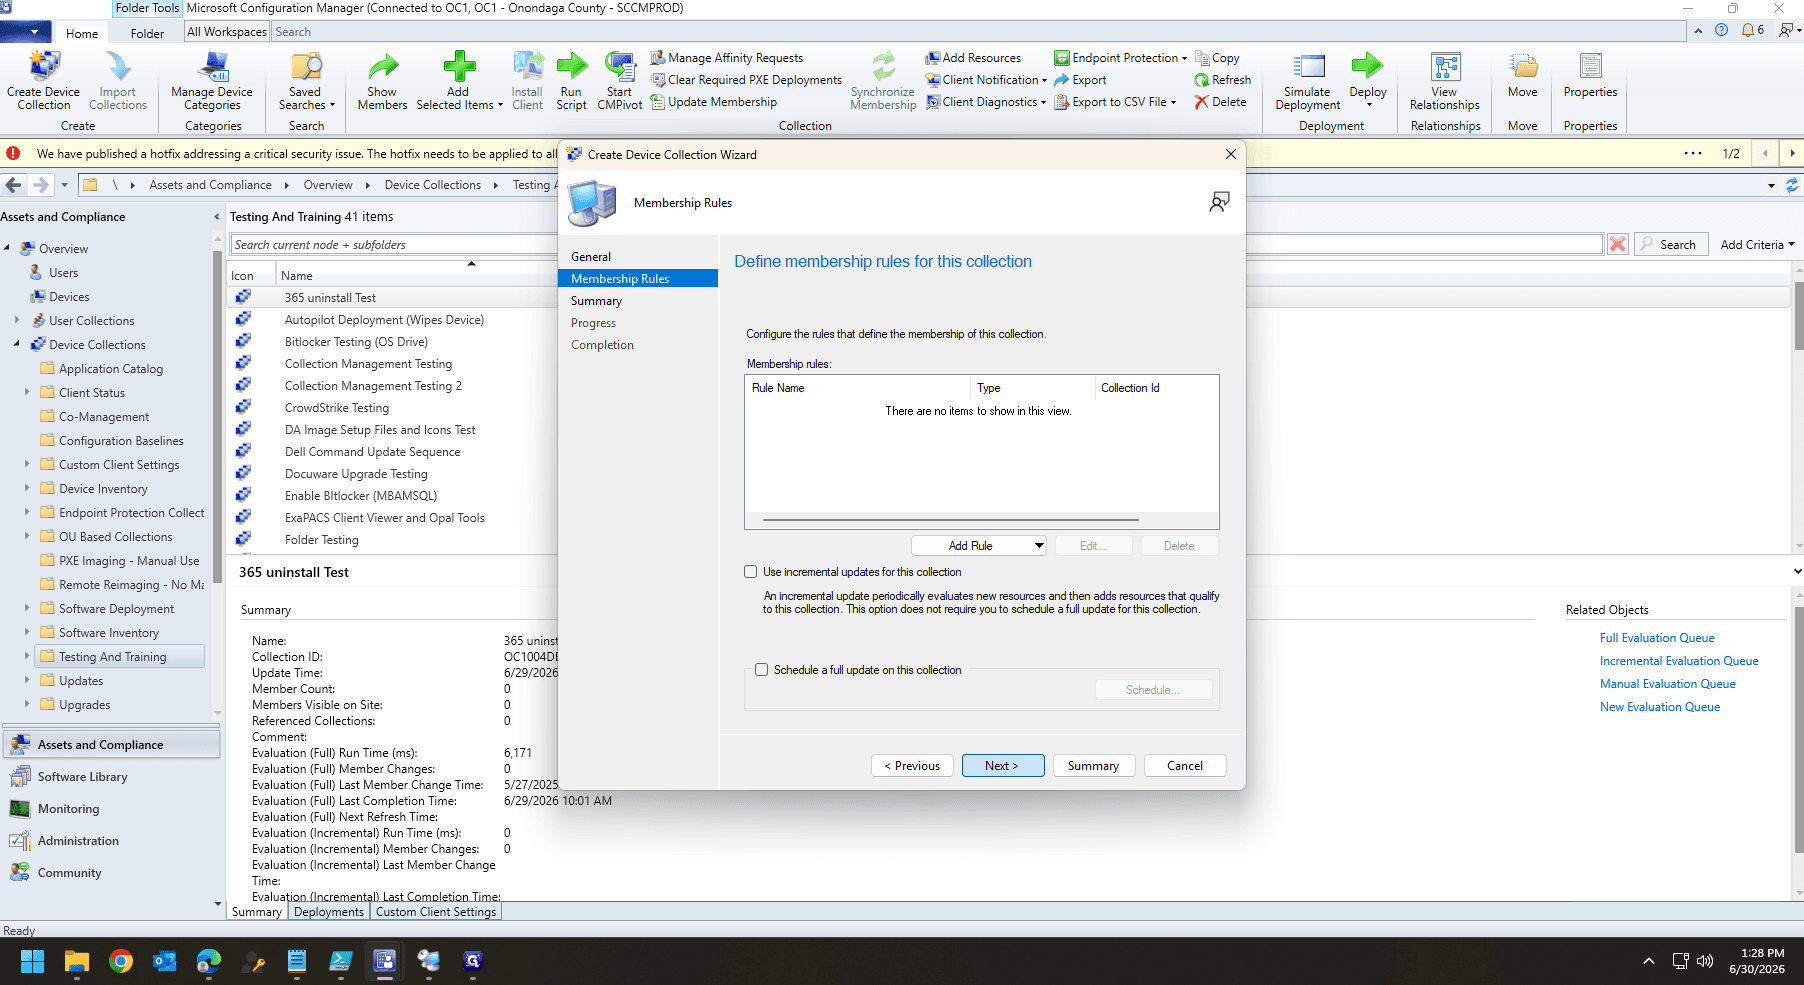Click the Manual Evaluation Queue link
The image size is (1804, 985).
point(1667,684)
